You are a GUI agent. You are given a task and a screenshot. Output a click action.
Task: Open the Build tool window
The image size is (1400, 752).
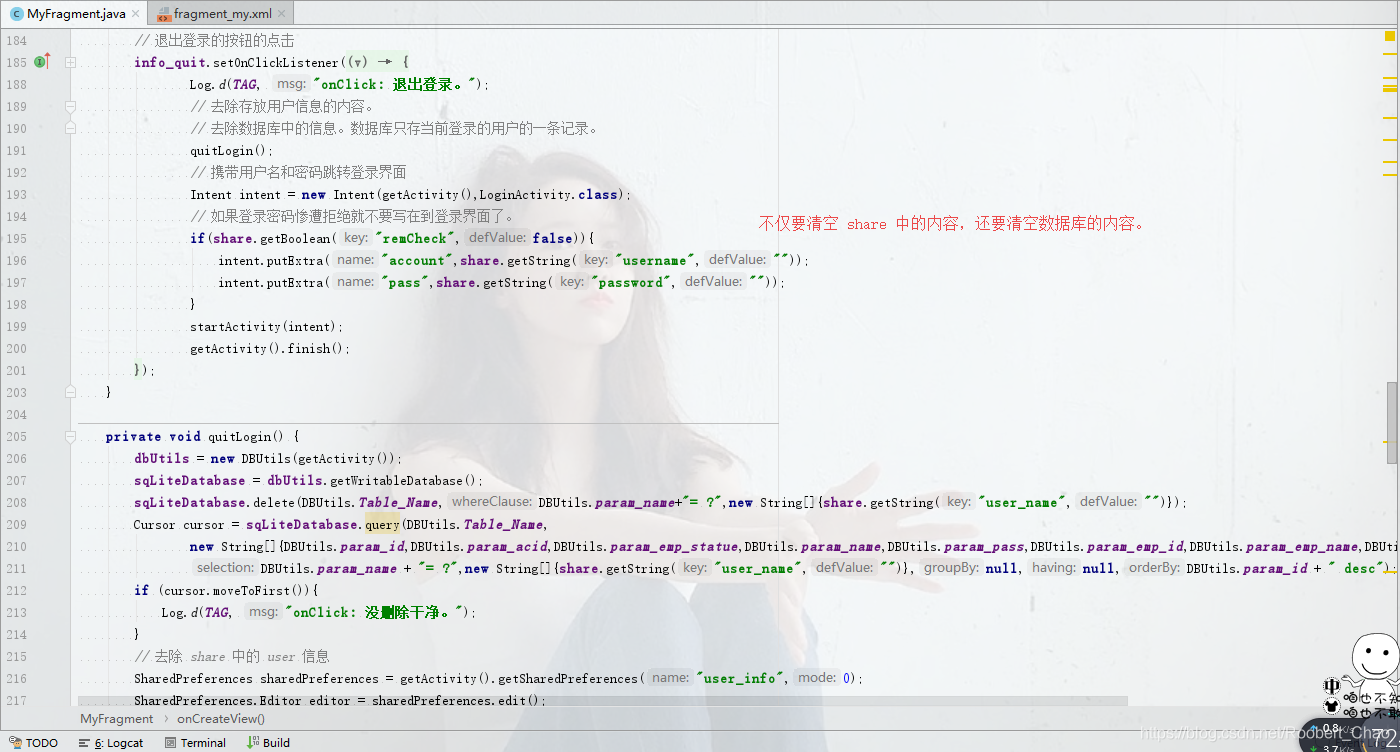pos(268,742)
